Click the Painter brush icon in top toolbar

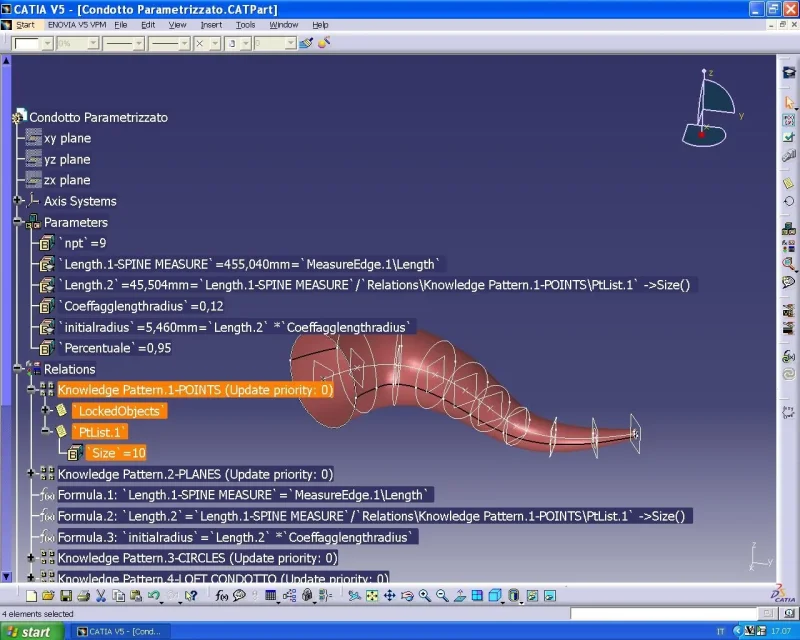[x=306, y=43]
